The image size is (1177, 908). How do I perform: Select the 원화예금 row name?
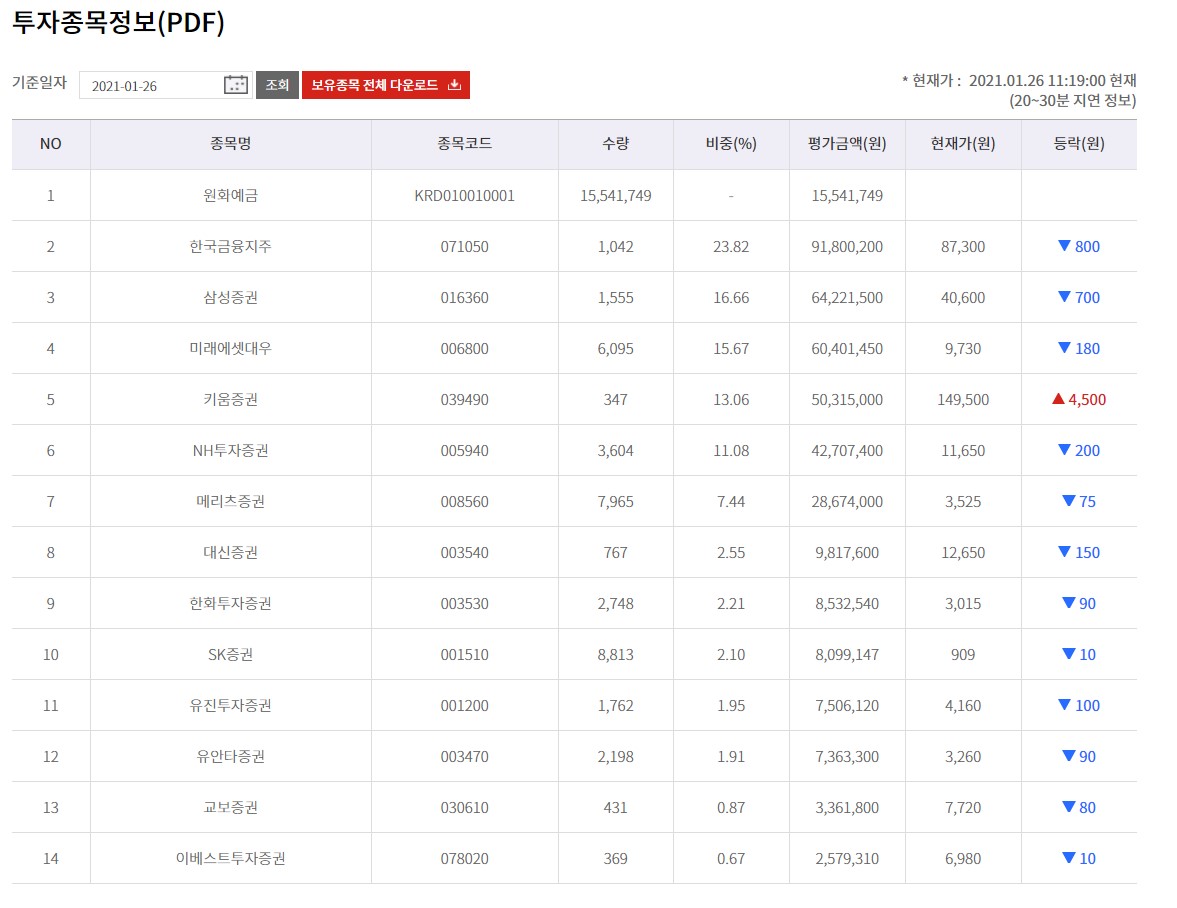tap(230, 195)
